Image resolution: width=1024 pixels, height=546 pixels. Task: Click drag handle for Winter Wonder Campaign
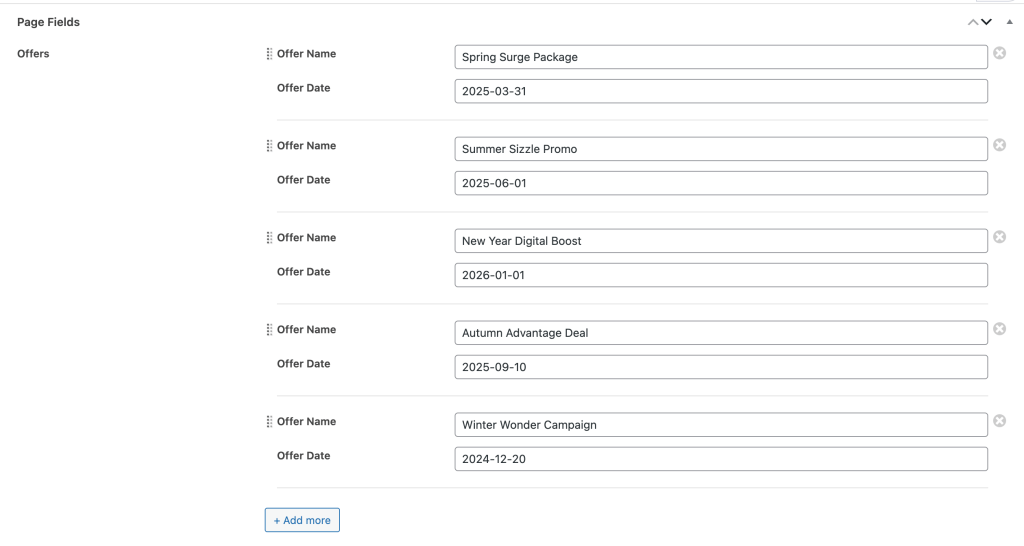point(269,422)
